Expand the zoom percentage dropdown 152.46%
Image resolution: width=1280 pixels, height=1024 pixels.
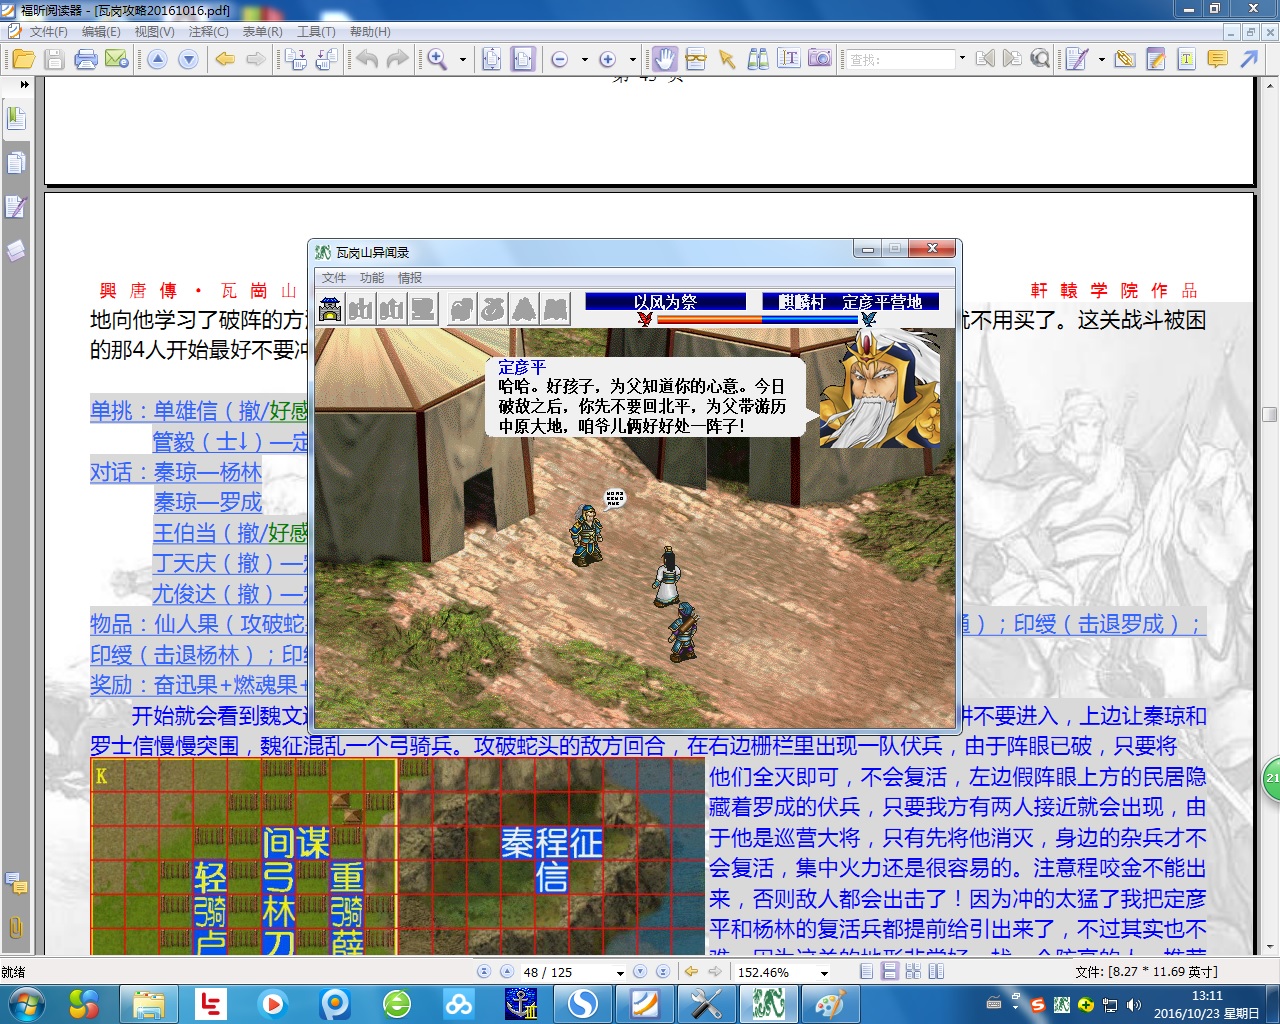tap(824, 972)
